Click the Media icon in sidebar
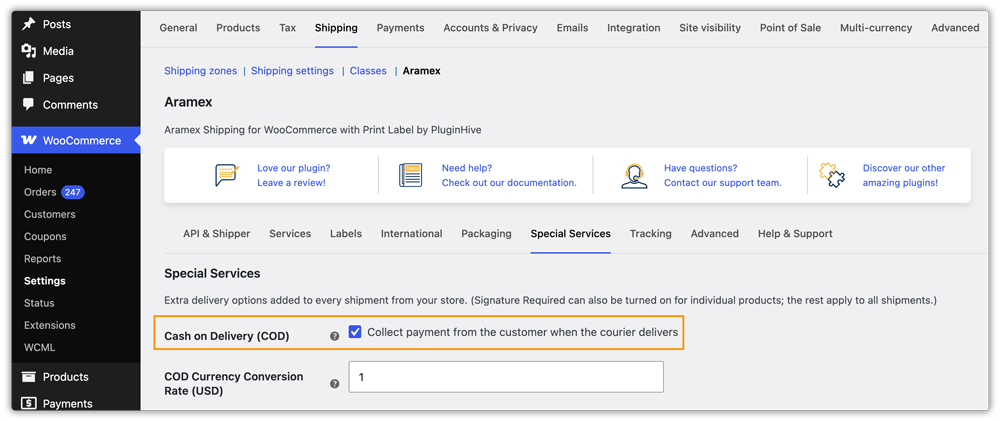Viewport: 1000px width, 421px height. click(x=29, y=51)
